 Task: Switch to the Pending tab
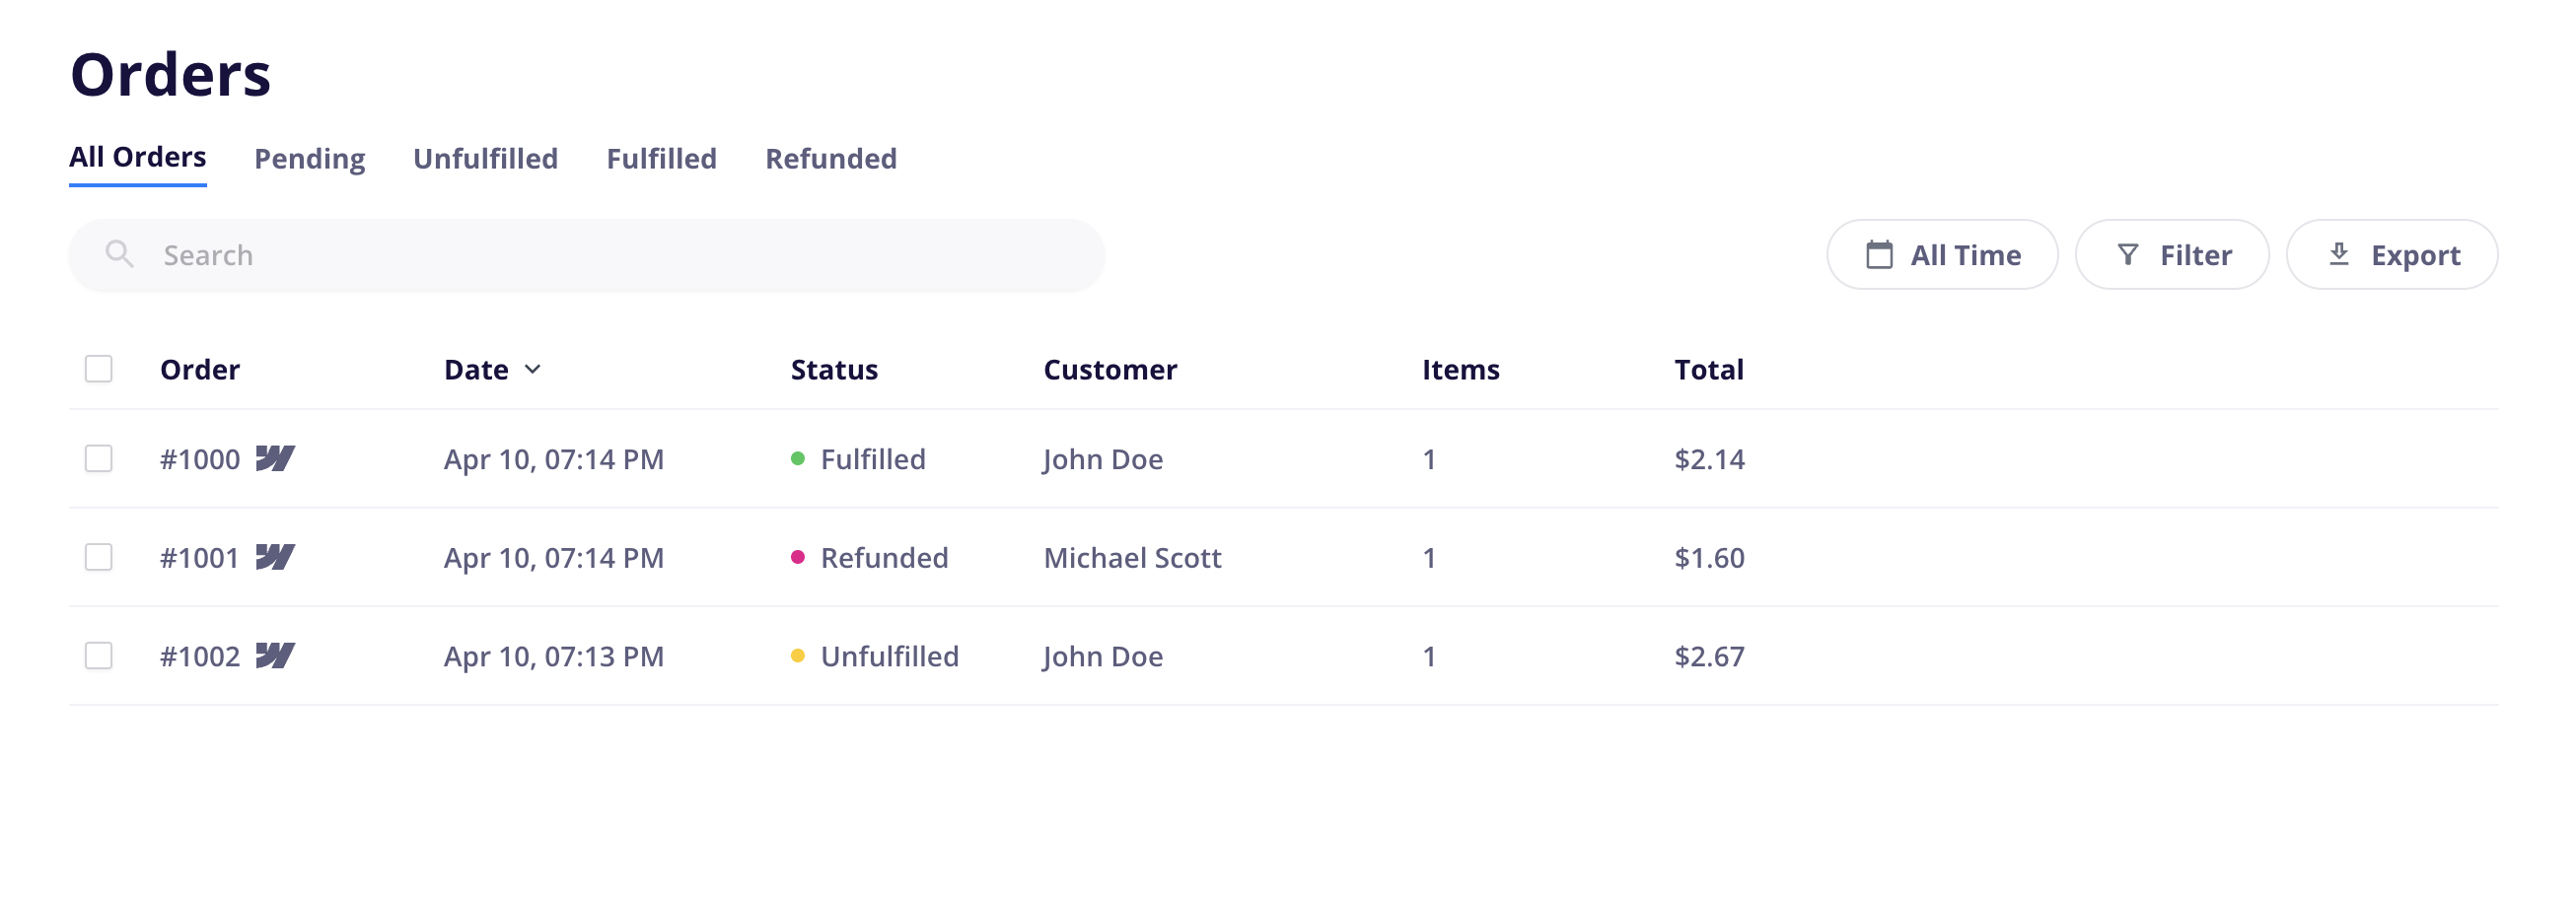(310, 158)
